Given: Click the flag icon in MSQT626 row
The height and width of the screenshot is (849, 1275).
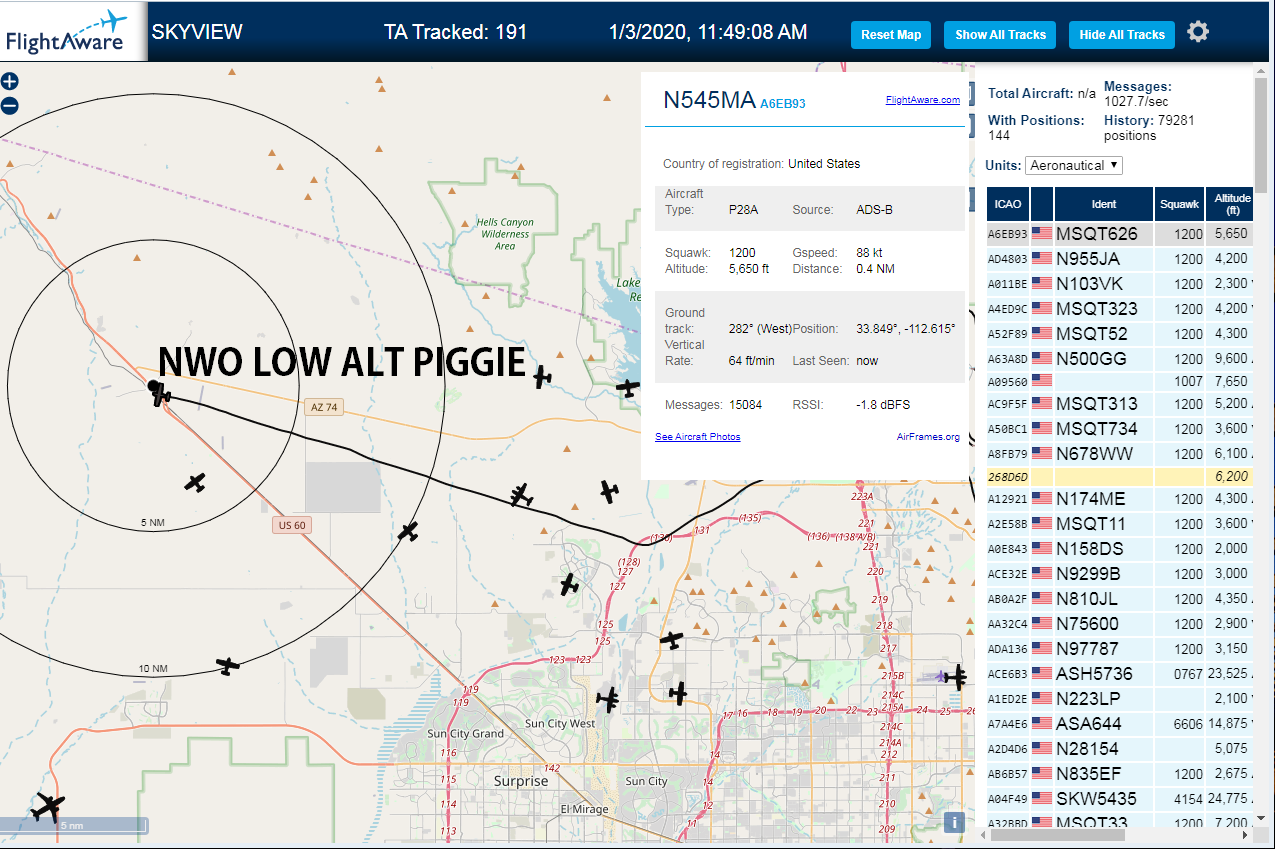Looking at the screenshot, I should click(1042, 234).
